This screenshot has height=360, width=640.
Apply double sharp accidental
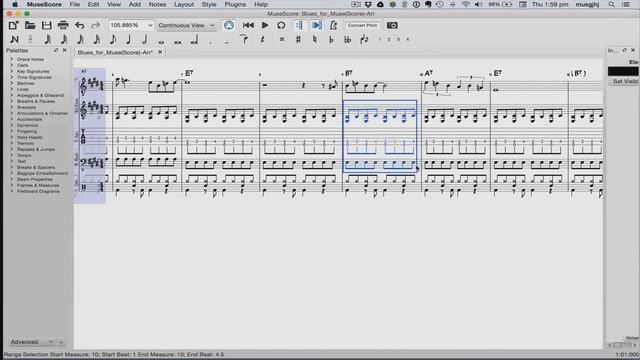tap(282, 40)
